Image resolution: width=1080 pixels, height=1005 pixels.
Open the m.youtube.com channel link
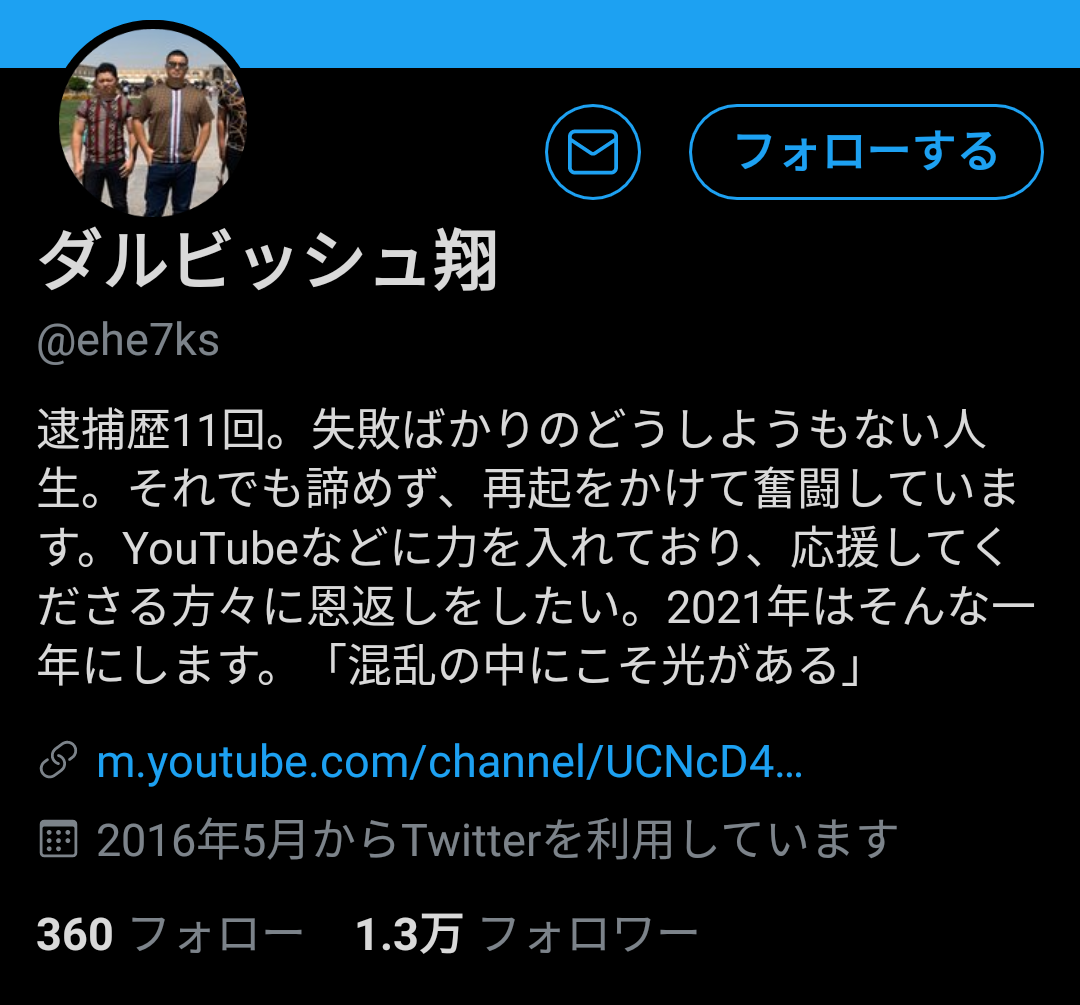tap(449, 762)
